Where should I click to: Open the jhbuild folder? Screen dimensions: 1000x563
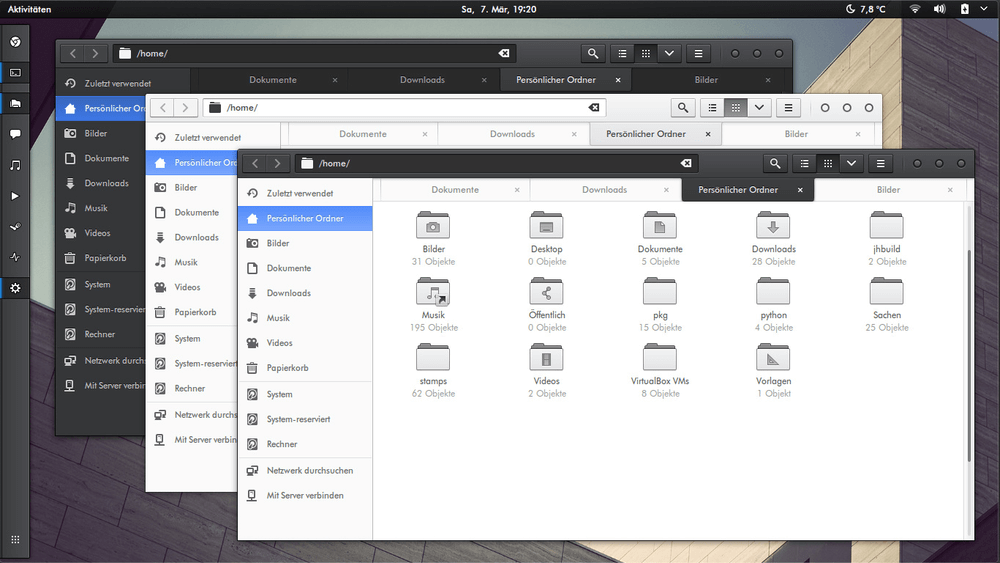click(886, 226)
